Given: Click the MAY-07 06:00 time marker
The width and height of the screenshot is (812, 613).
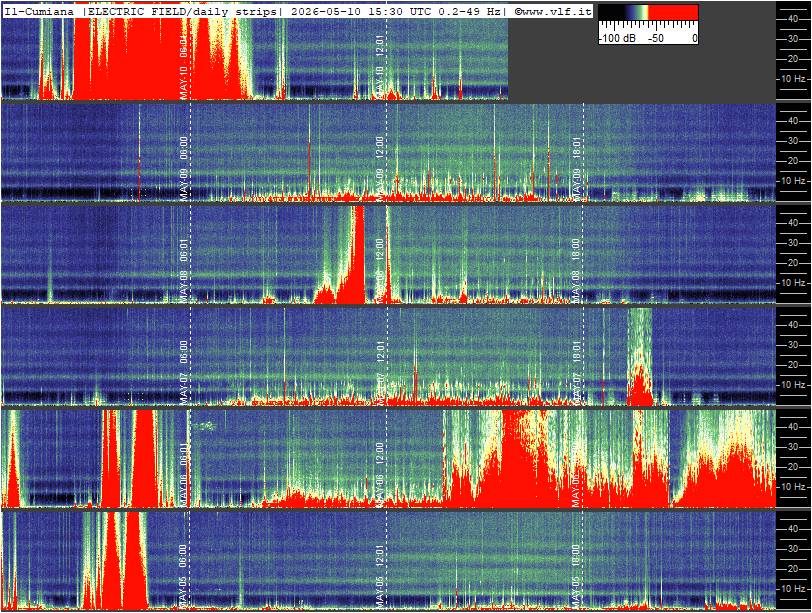Looking at the screenshot, I should click(x=183, y=373).
